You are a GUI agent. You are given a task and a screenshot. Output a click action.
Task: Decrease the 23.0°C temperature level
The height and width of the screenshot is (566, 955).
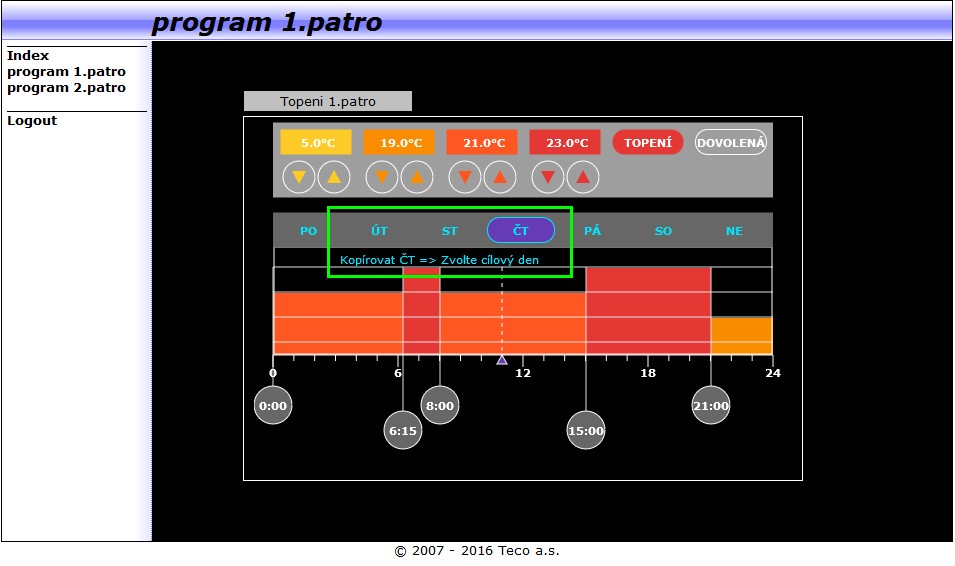pyautogui.click(x=548, y=179)
